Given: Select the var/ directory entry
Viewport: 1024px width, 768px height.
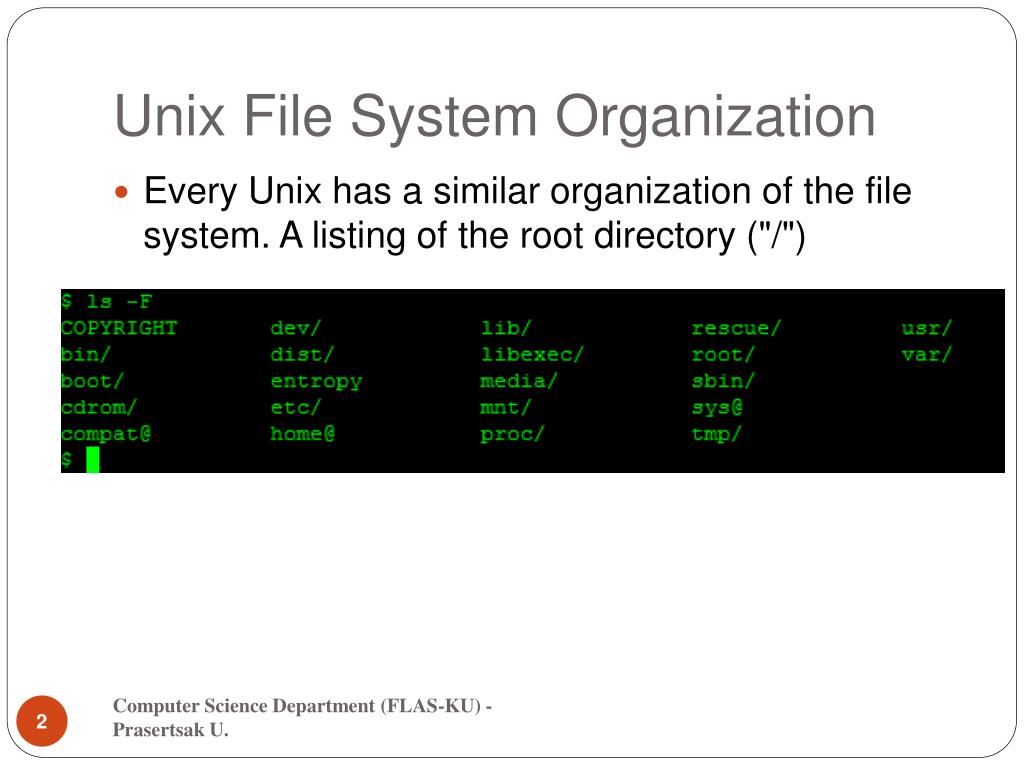Looking at the screenshot, I should pyautogui.click(x=927, y=354).
